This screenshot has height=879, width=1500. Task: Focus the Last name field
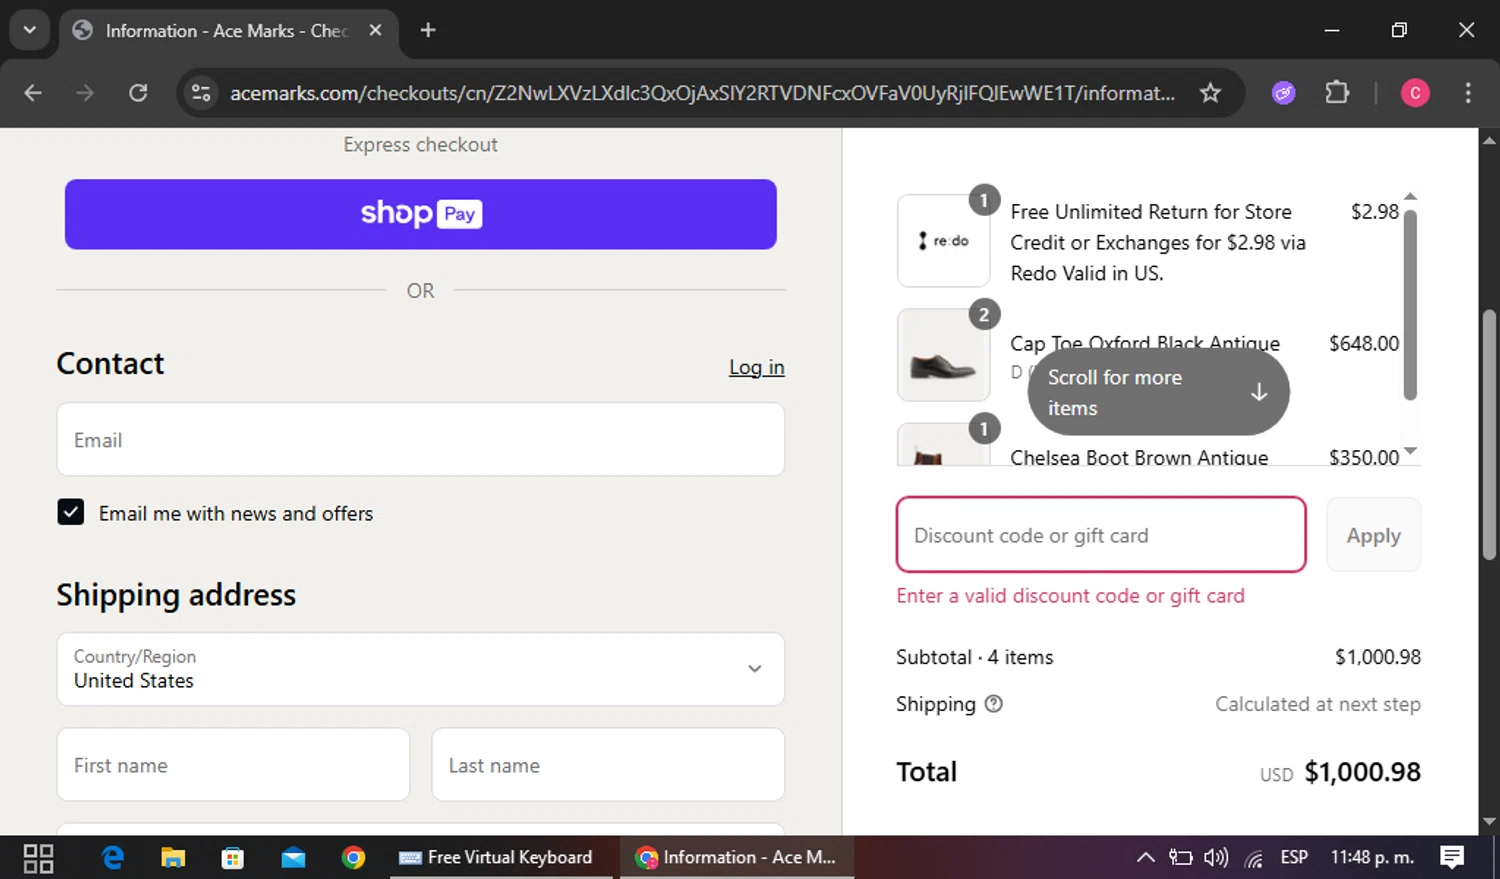pyautogui.click(x=608, y=765)
